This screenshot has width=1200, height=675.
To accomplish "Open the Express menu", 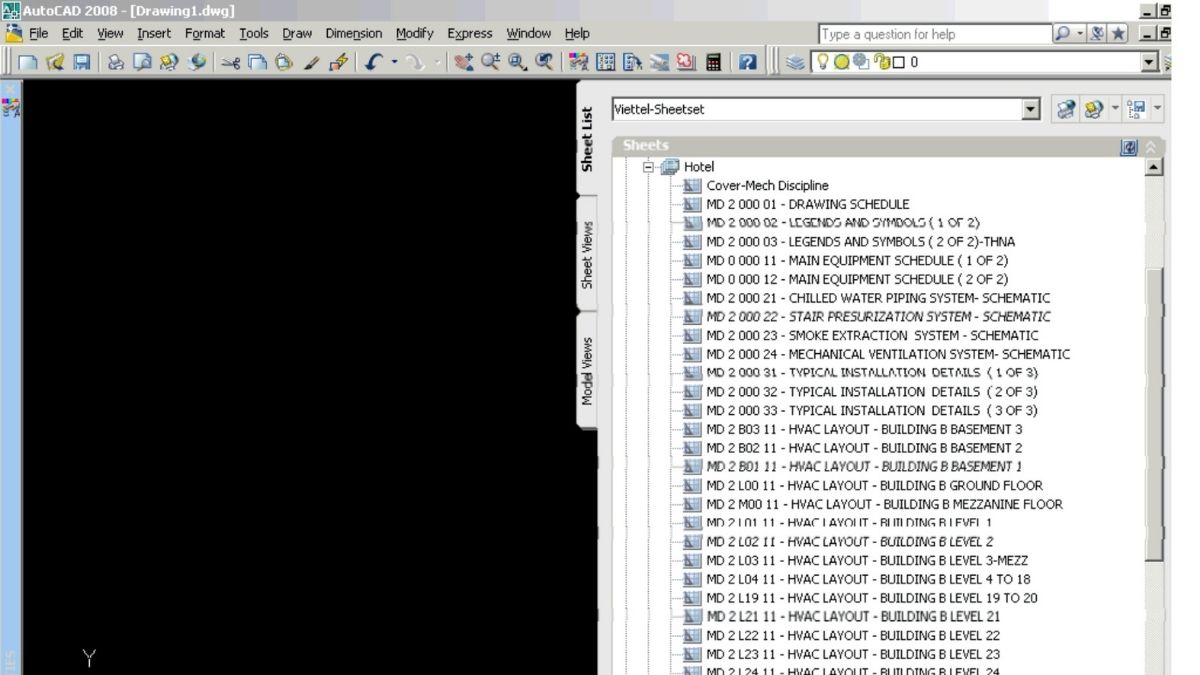I will [470, 33].
